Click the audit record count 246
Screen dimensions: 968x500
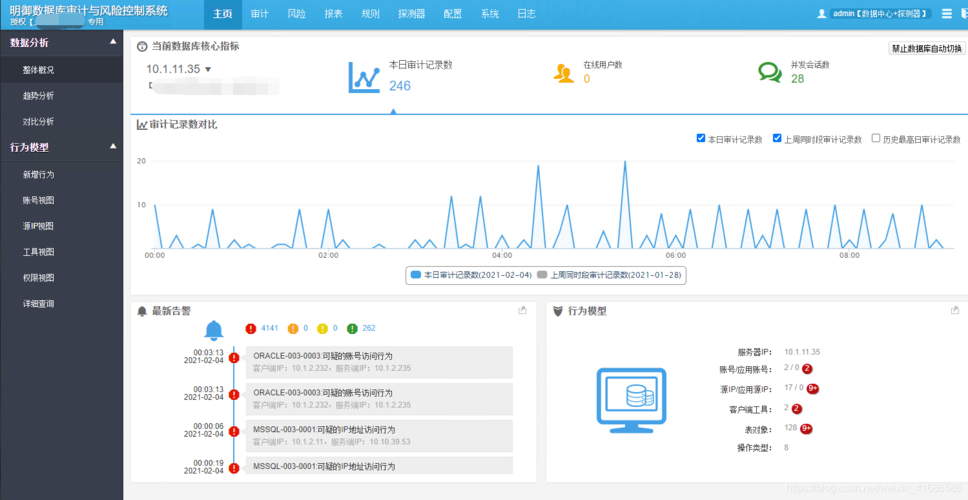(399, 86)
